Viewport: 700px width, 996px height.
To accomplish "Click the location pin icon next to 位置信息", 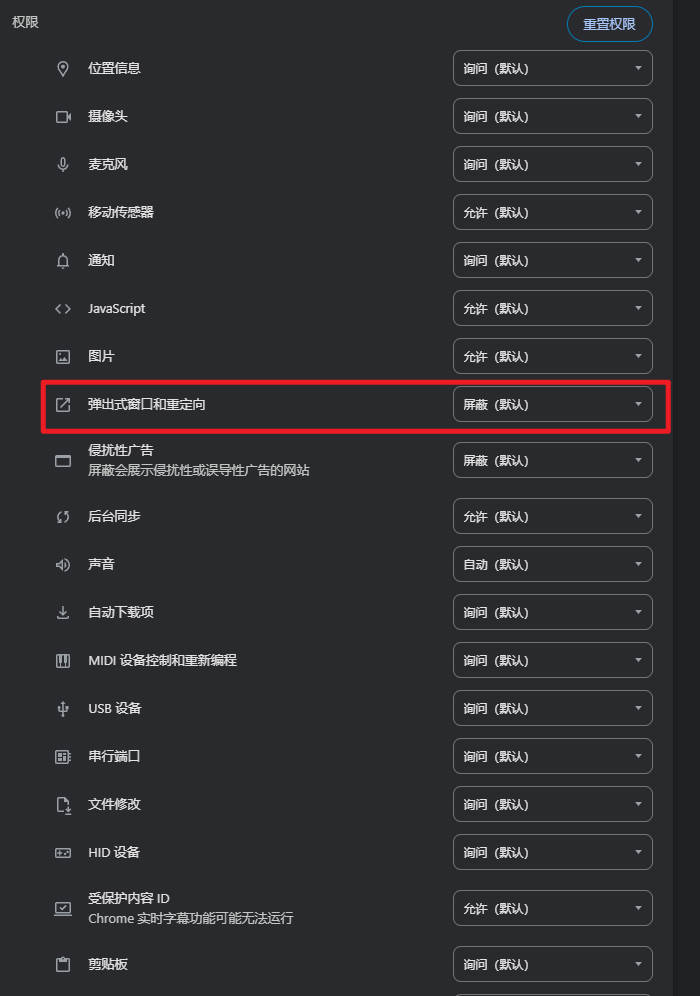I will [x=62, y=68].
